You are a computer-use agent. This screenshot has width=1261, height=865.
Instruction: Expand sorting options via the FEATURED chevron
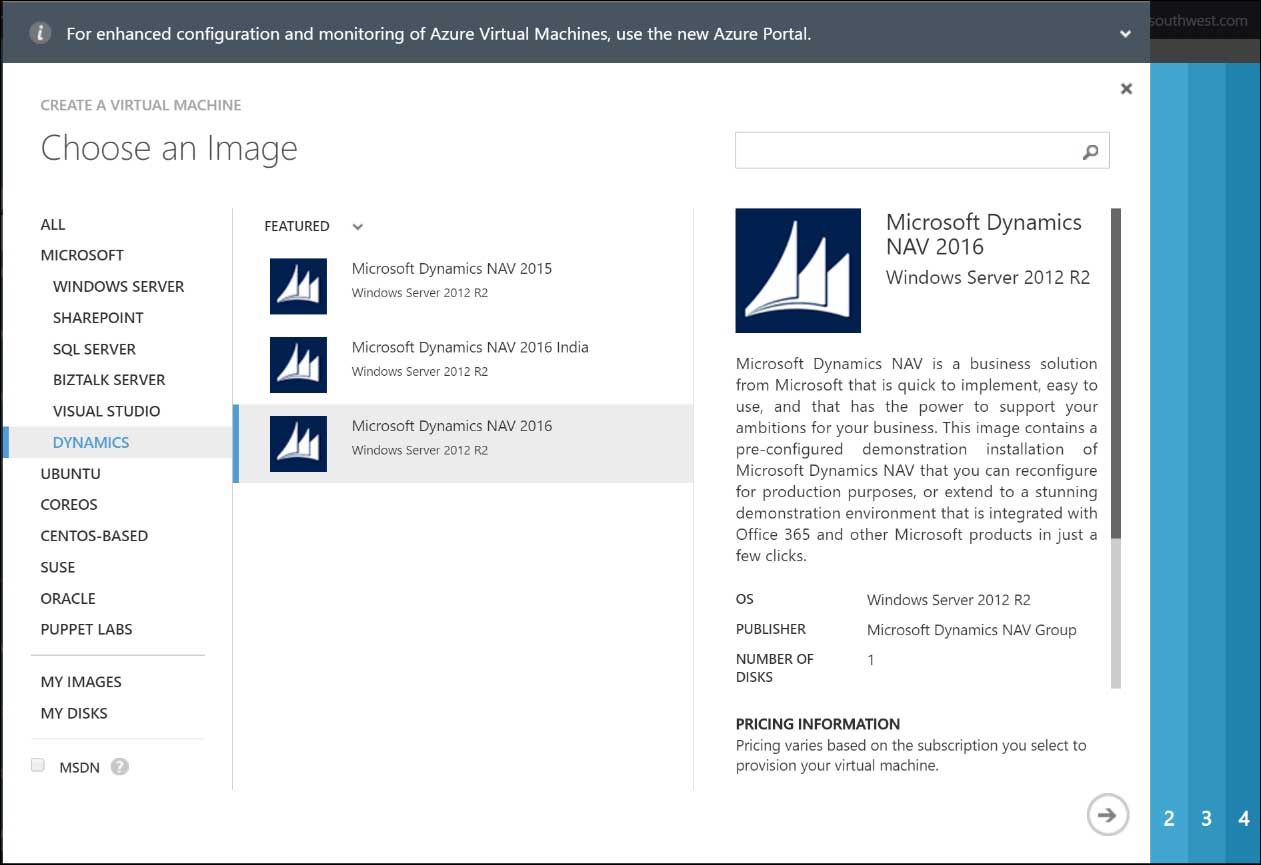(357, 227)
